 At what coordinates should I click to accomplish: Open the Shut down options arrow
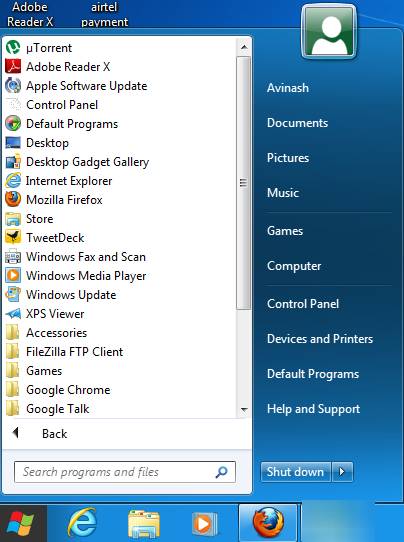click(x=342, y=472)
